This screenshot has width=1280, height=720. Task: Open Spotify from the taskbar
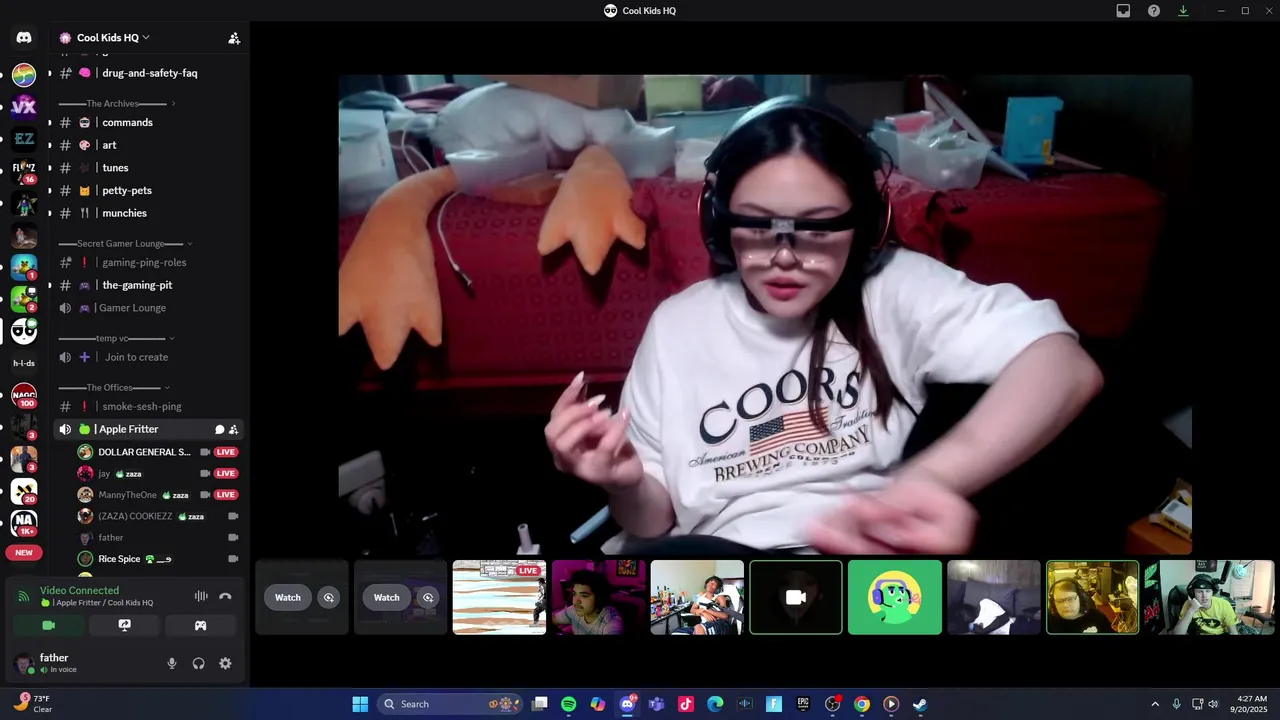pos(568,704)
